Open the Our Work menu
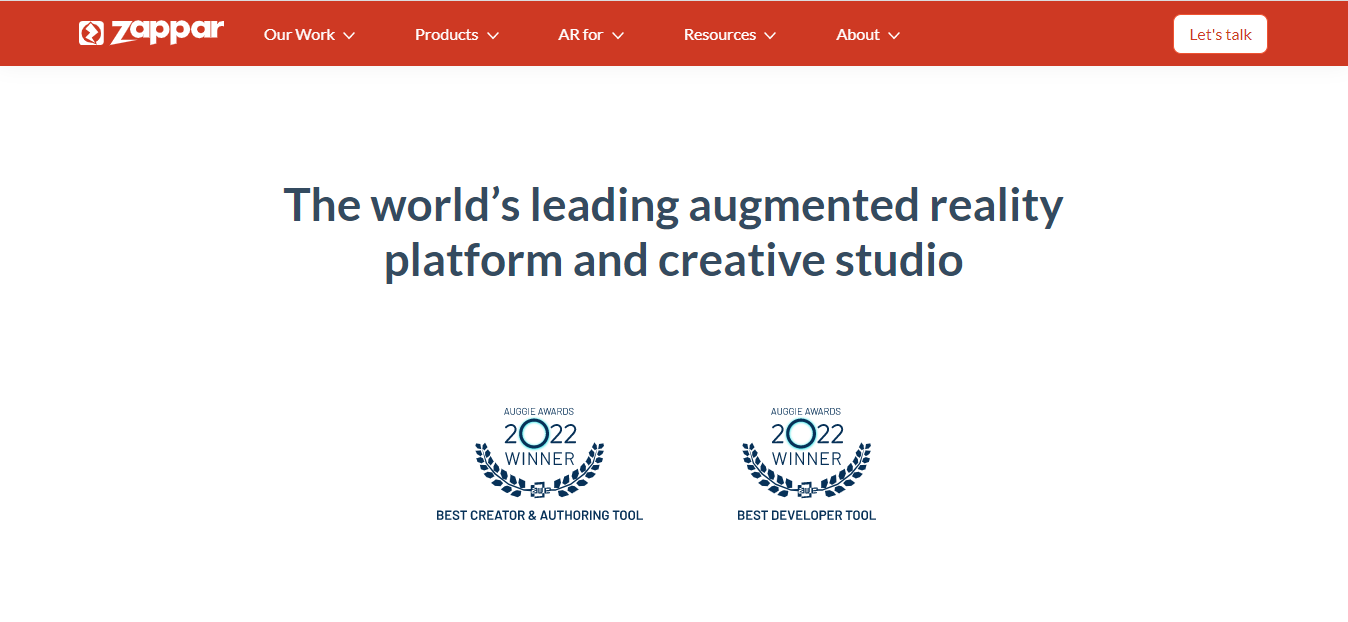 309,34
